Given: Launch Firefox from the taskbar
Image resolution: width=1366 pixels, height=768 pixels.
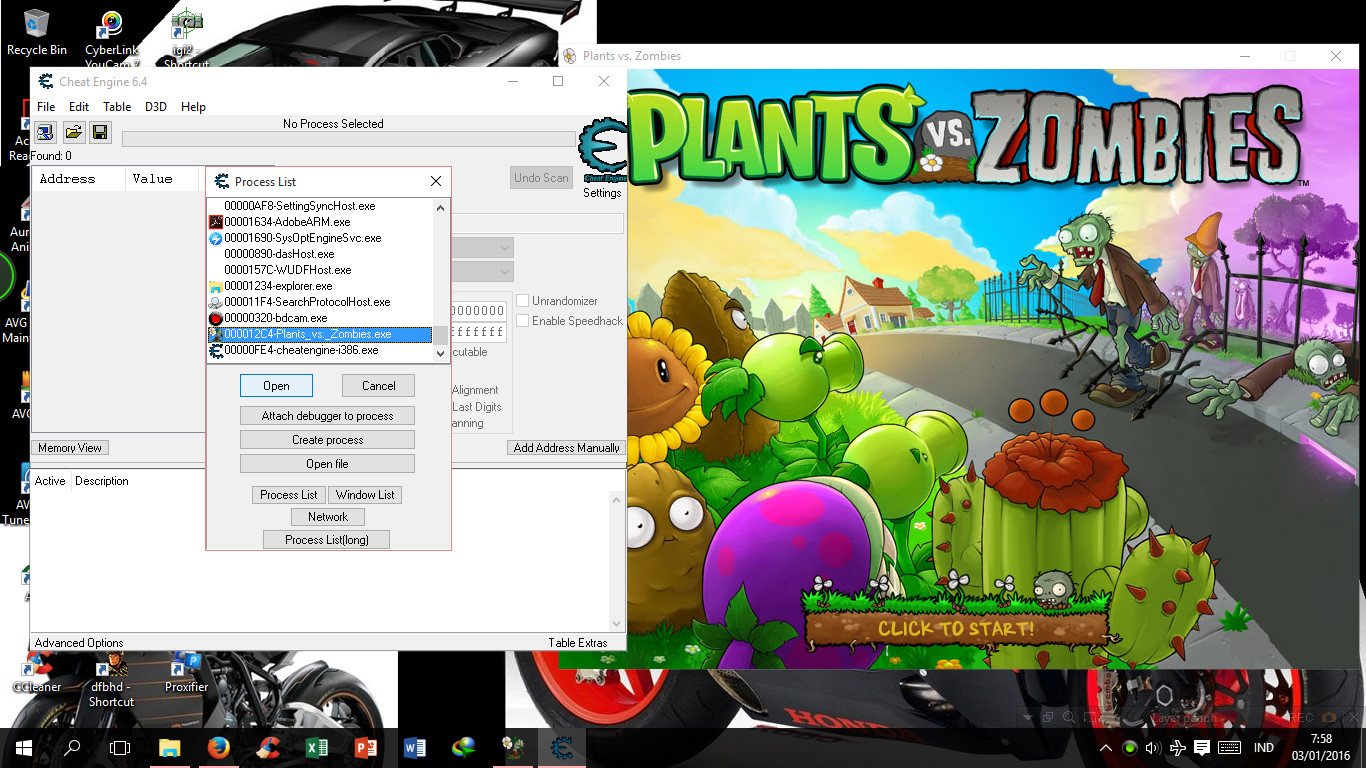Looking at the screenshot, I should click(x=218, y=747).
